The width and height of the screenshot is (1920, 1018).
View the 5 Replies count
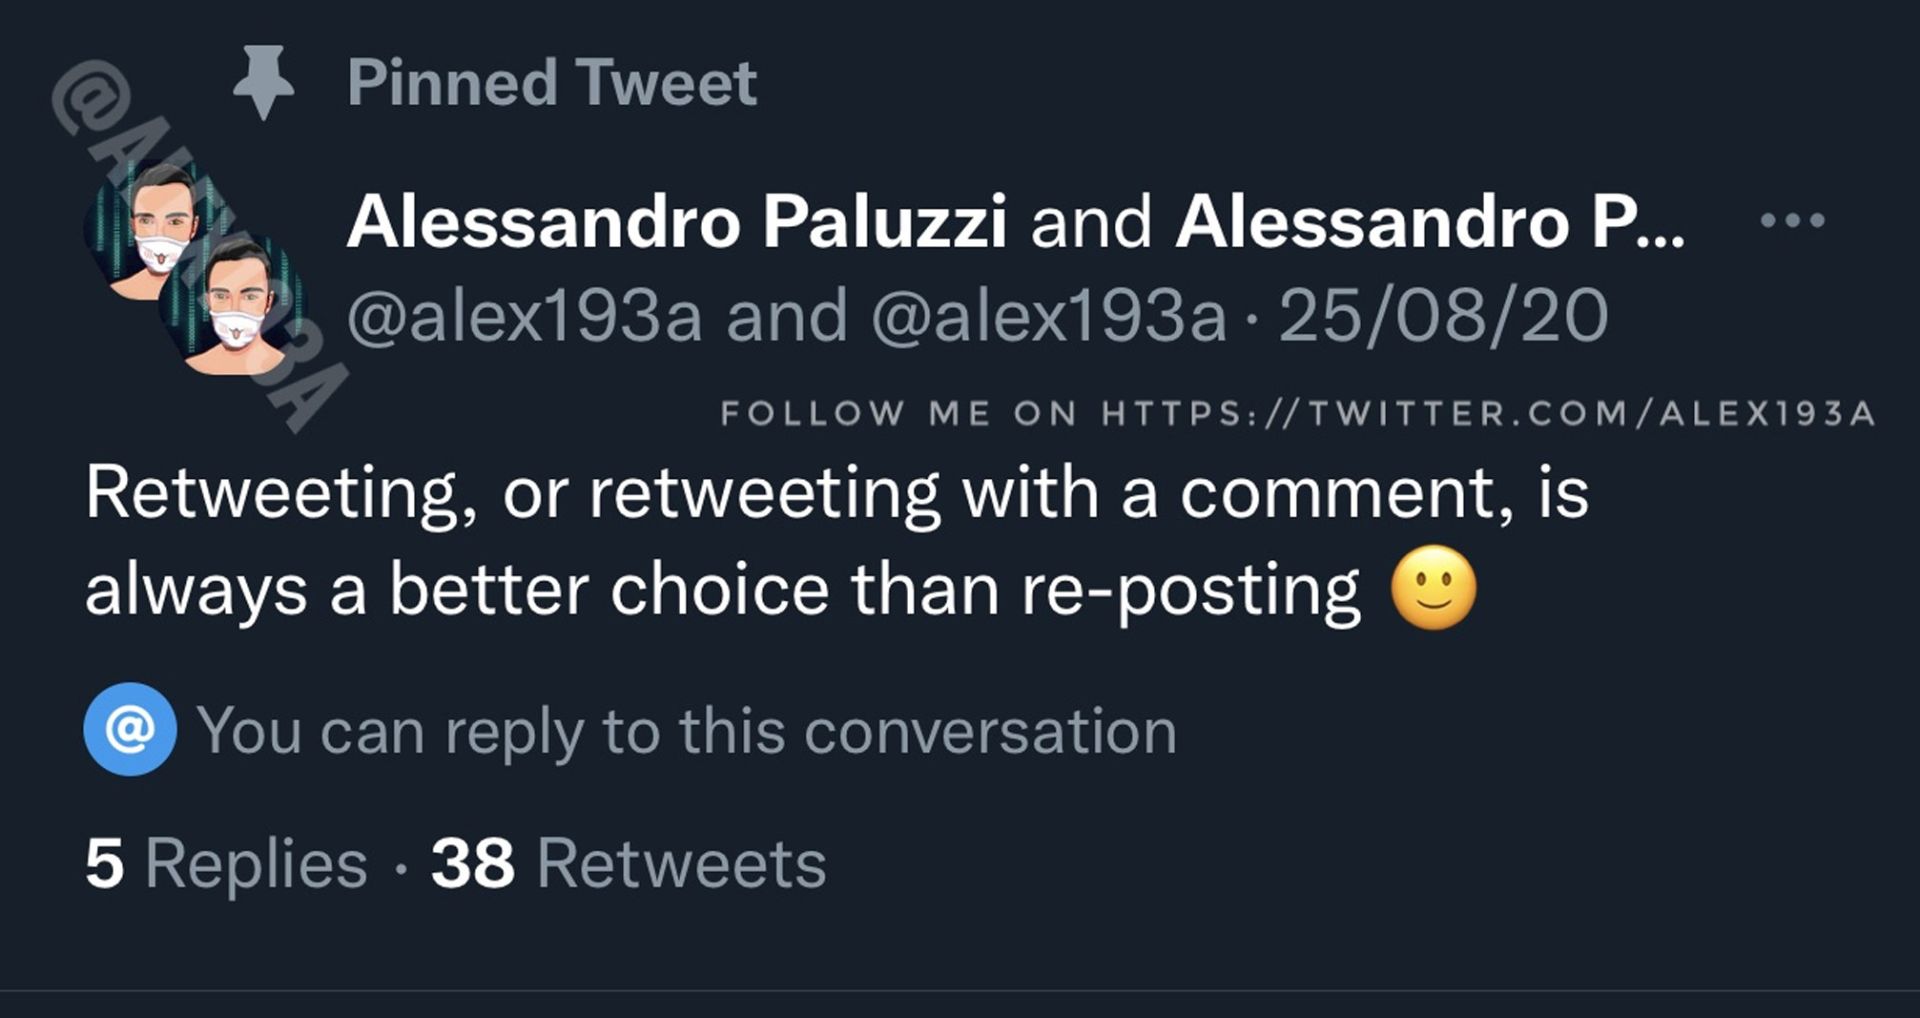pyautogui.click(x=226, y=864)
